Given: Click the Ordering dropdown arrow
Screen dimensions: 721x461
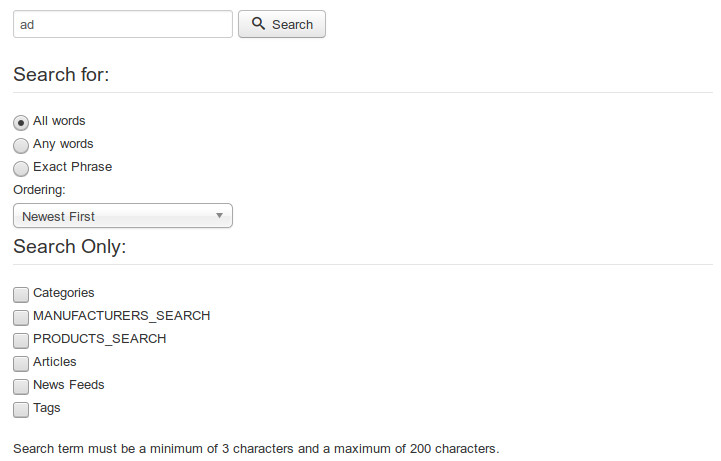Looking at the screenshot, I should pos(219,216).
